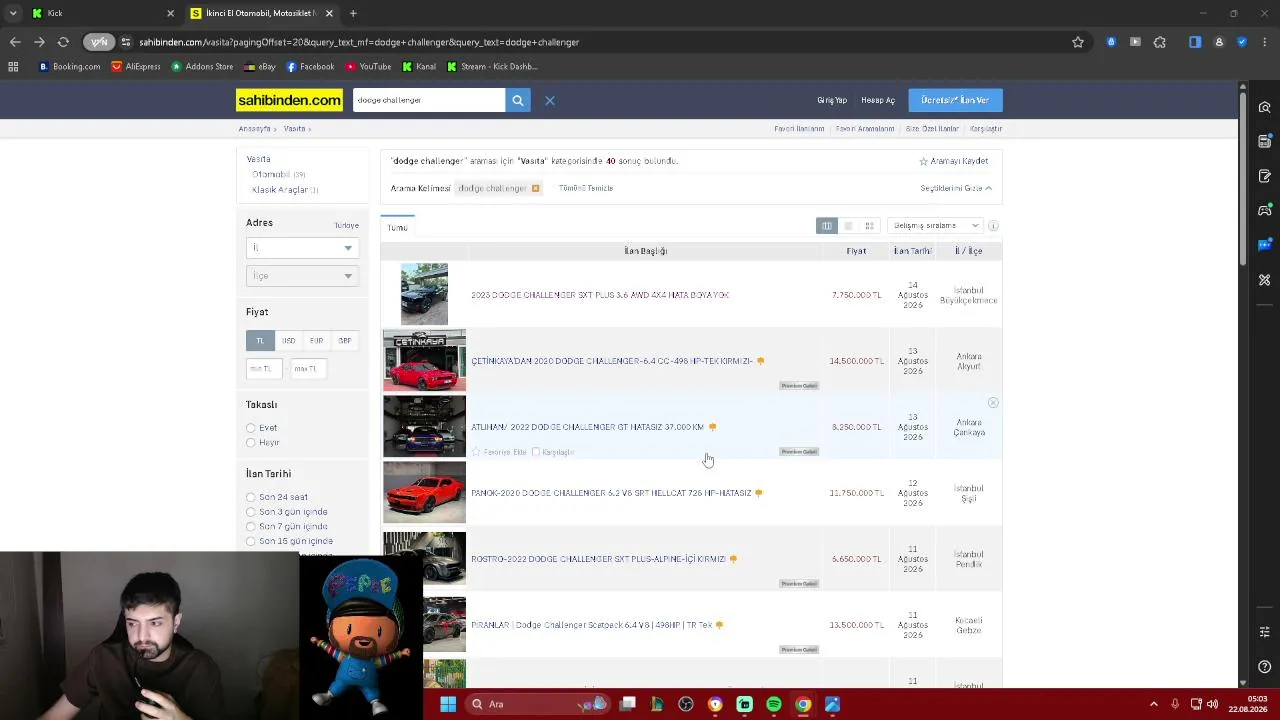
Task: Open the 'Otomobil (39)' category link
Action: point(279,175)
